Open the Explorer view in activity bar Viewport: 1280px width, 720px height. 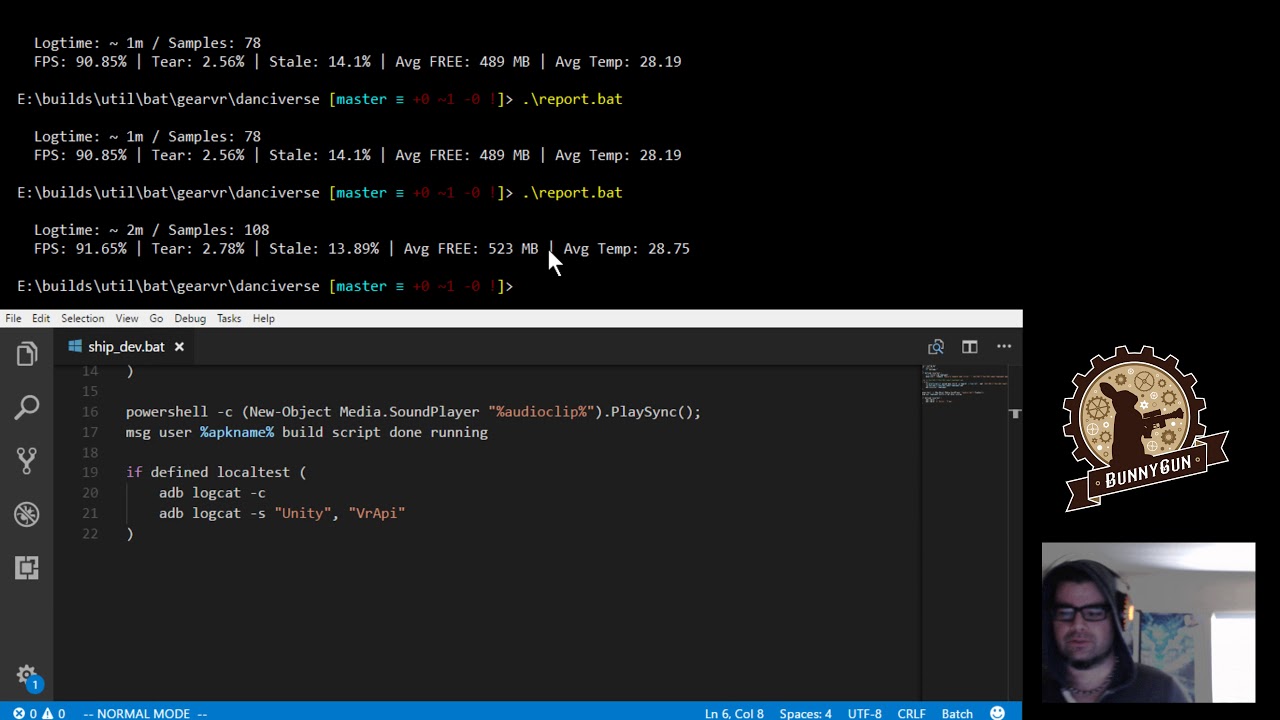point(27,354)
